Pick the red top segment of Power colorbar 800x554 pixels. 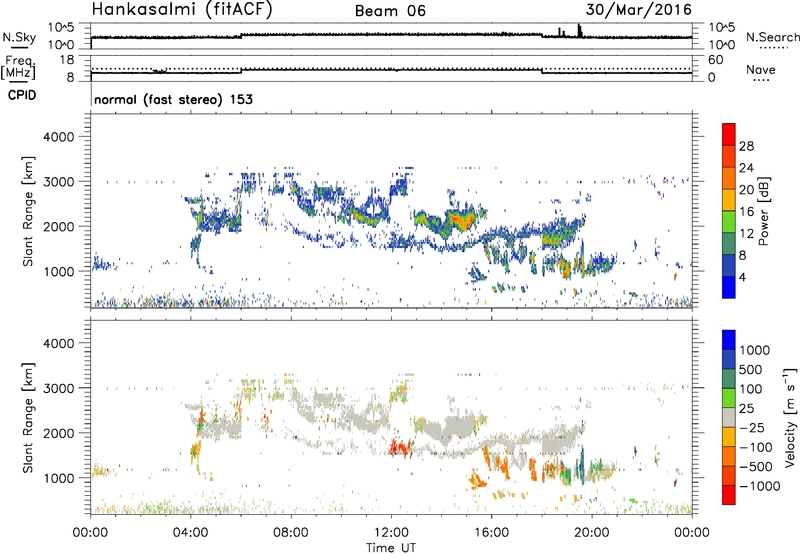(x=729, y=135)
